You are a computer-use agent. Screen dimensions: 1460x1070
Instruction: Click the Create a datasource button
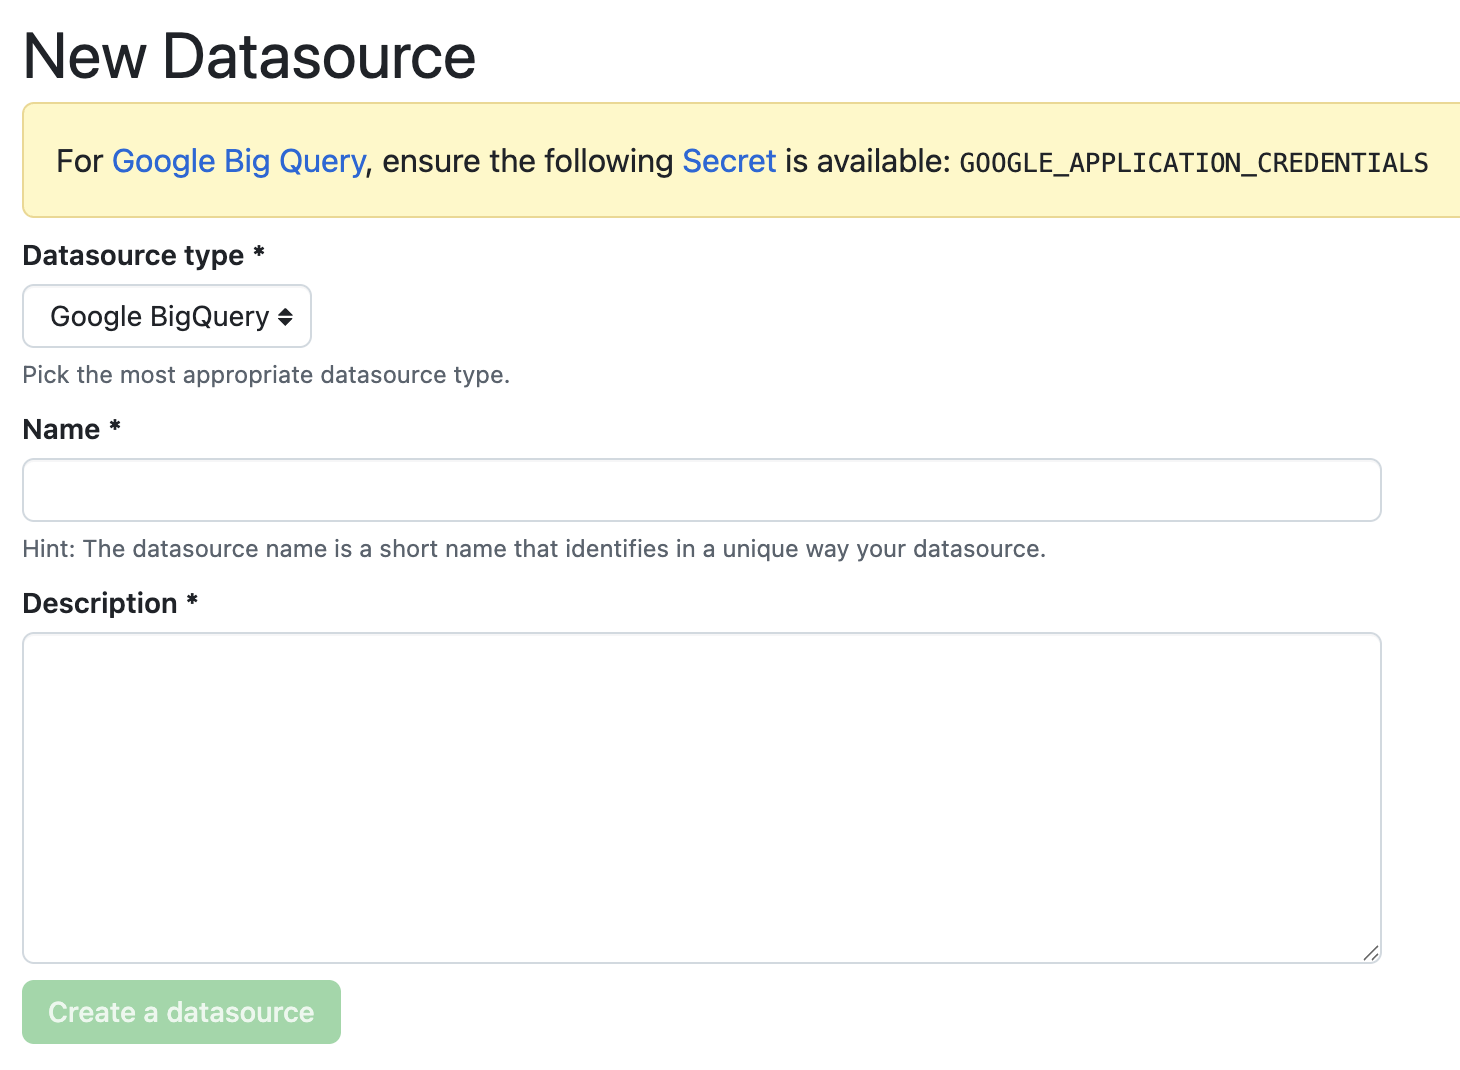(181, 1012)
